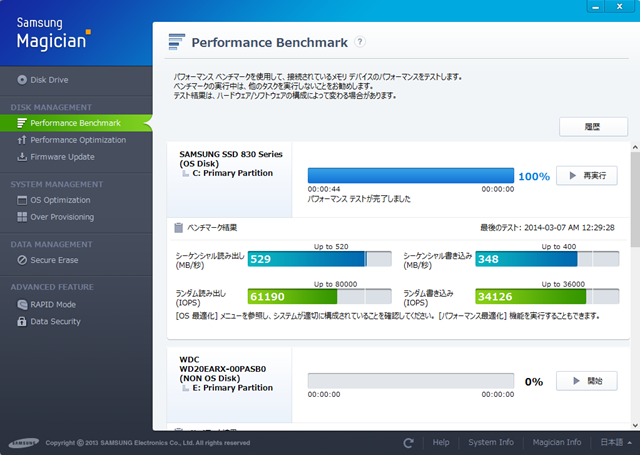Open Performance Optimization page
The width and height of the screenshot is (640, 455).
click(x=71, y=140)
